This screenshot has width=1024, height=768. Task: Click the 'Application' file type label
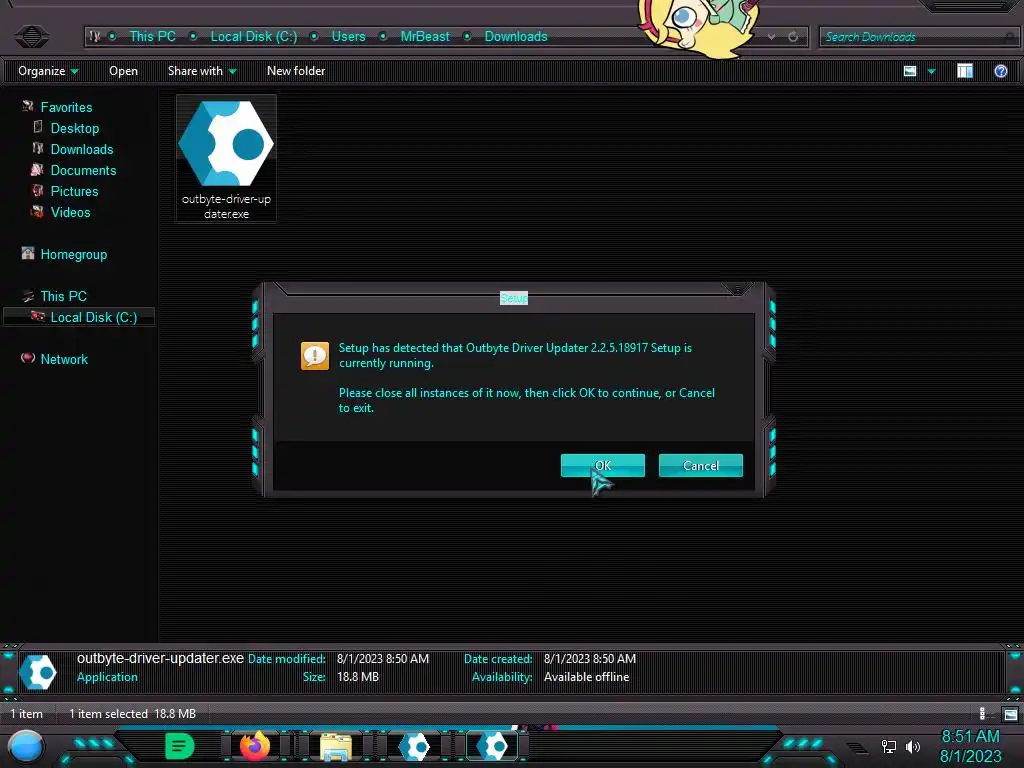pyautogui.click(x=107, y=677)
